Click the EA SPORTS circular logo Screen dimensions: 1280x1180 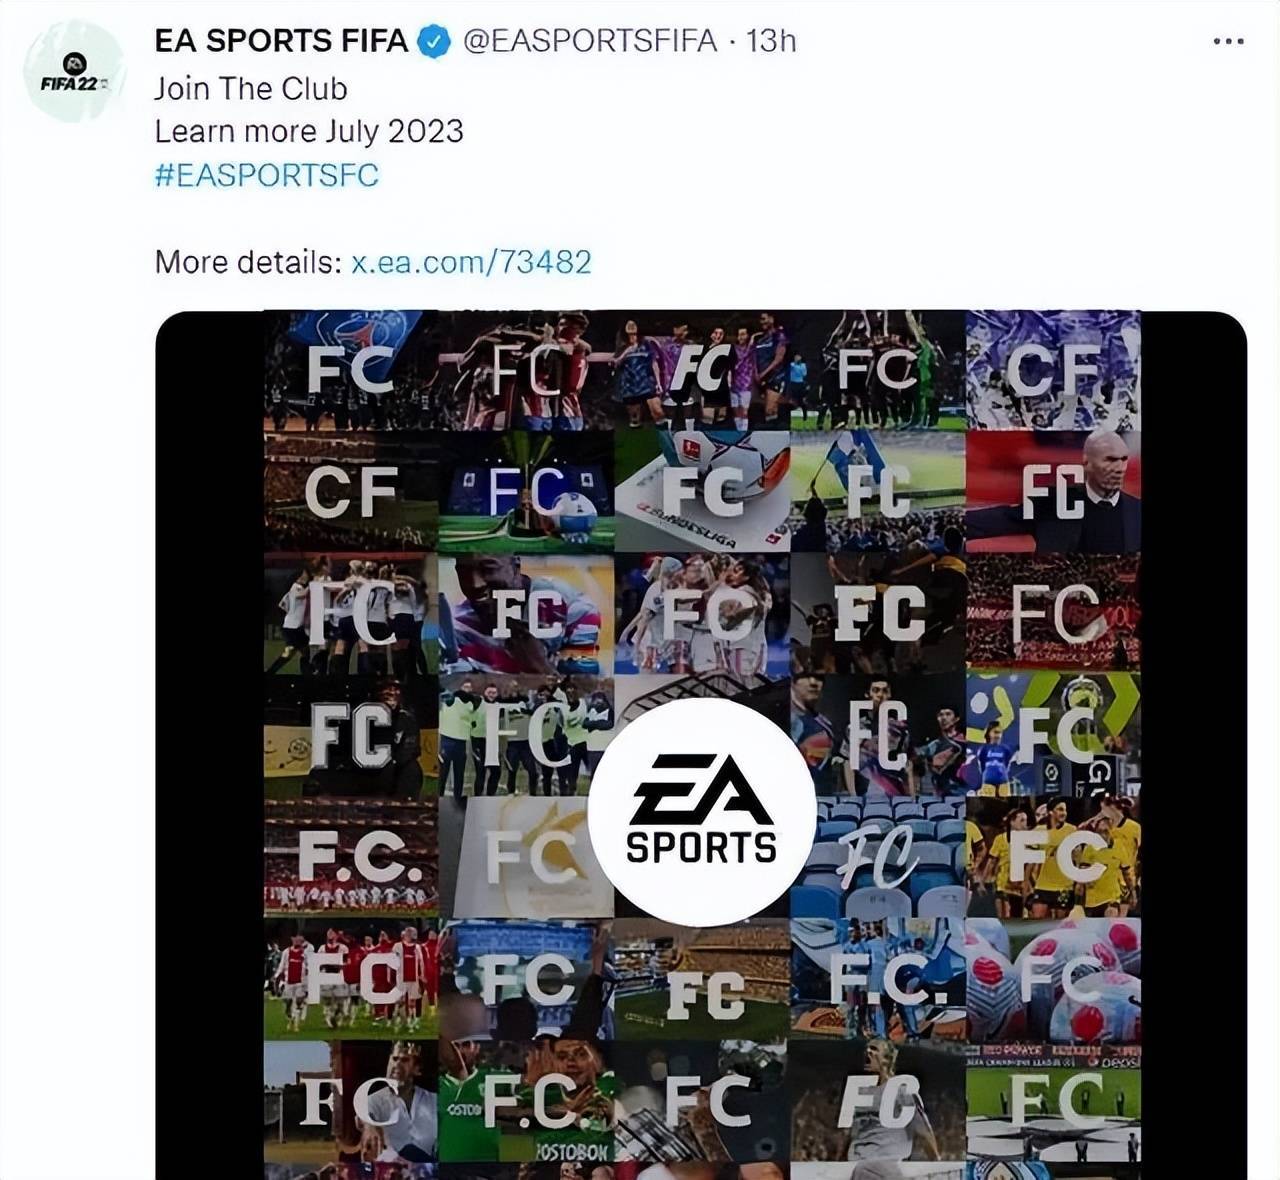pos(702,812)
